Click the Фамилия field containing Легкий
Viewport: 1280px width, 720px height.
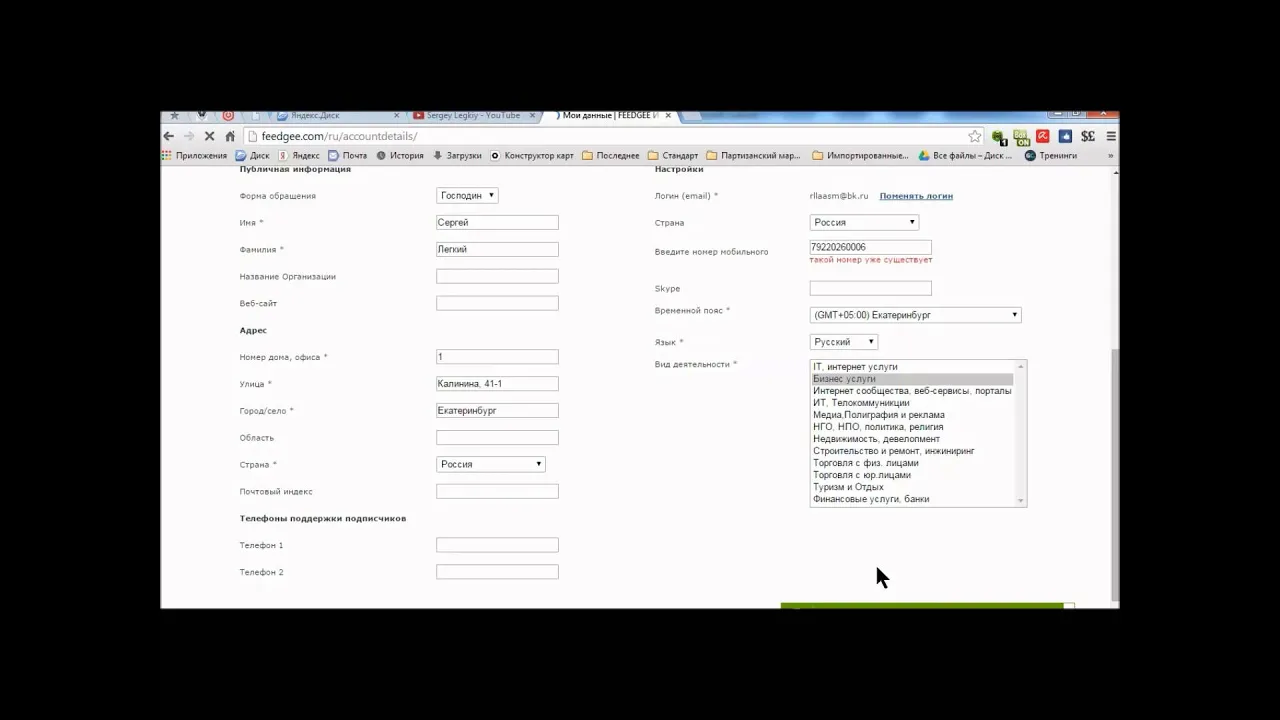(x=497, y=250)
